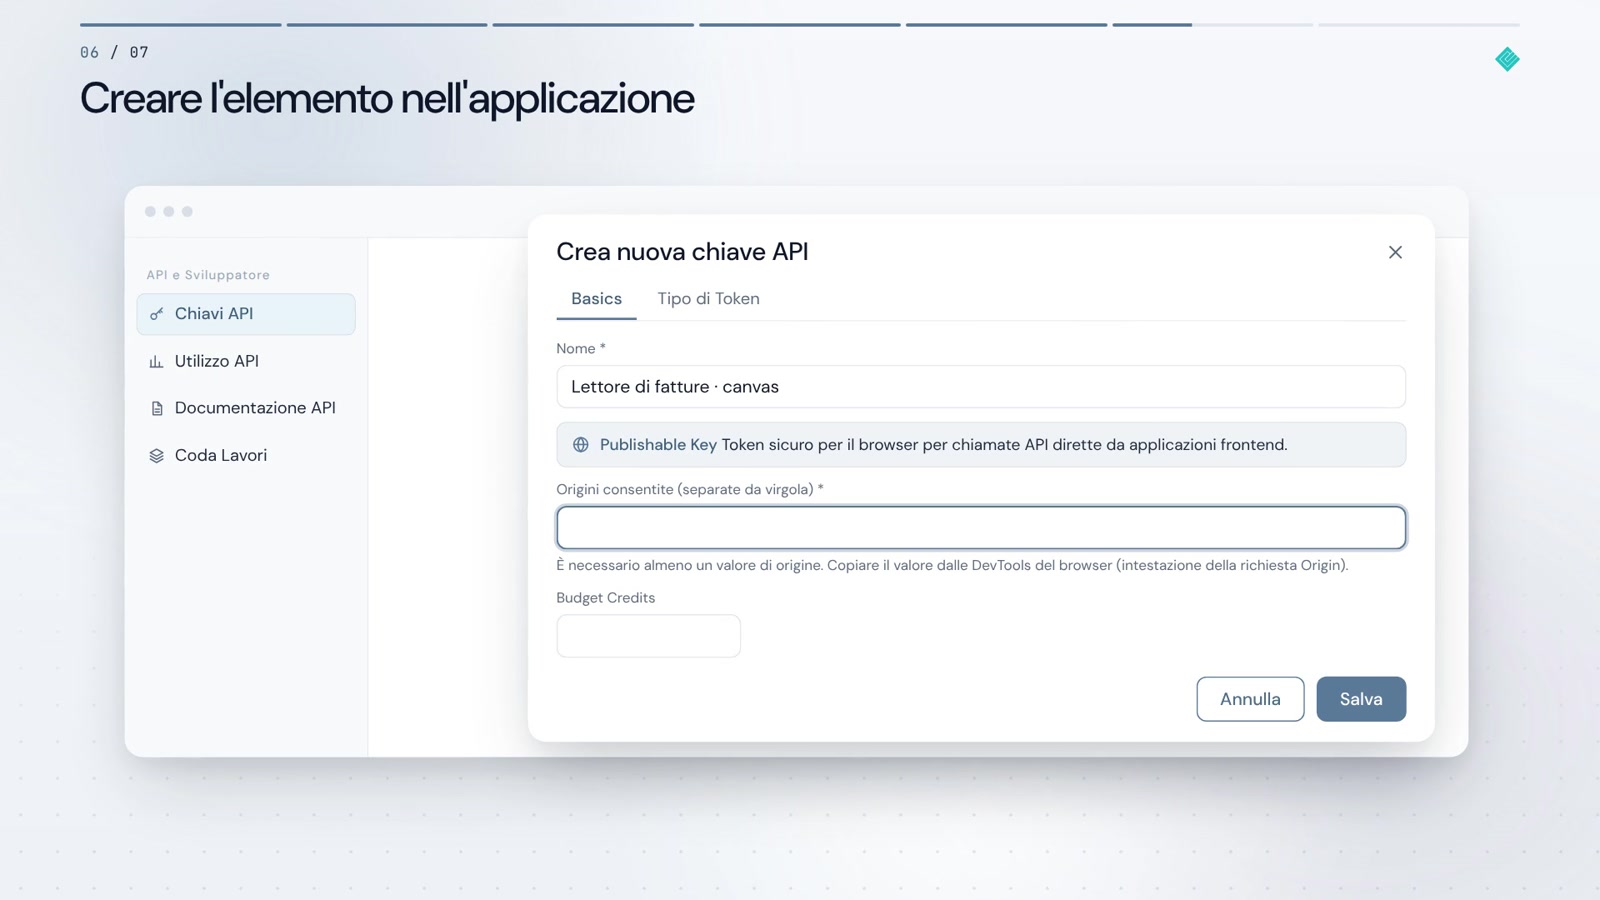Go to Coda Lavori in sidebar
Screen dimensions: 1600x900
(x=246, y=455)
